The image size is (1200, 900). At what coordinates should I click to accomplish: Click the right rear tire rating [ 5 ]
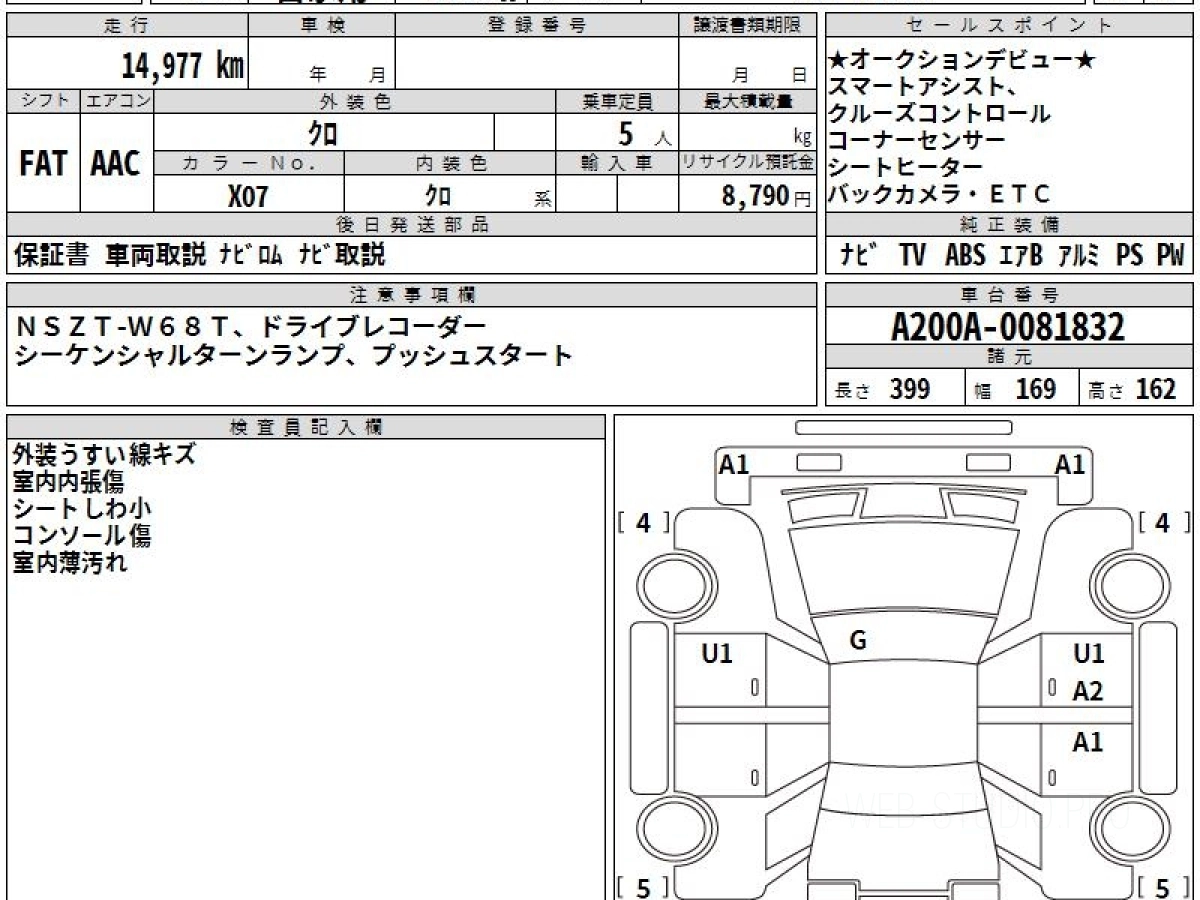1162,887
